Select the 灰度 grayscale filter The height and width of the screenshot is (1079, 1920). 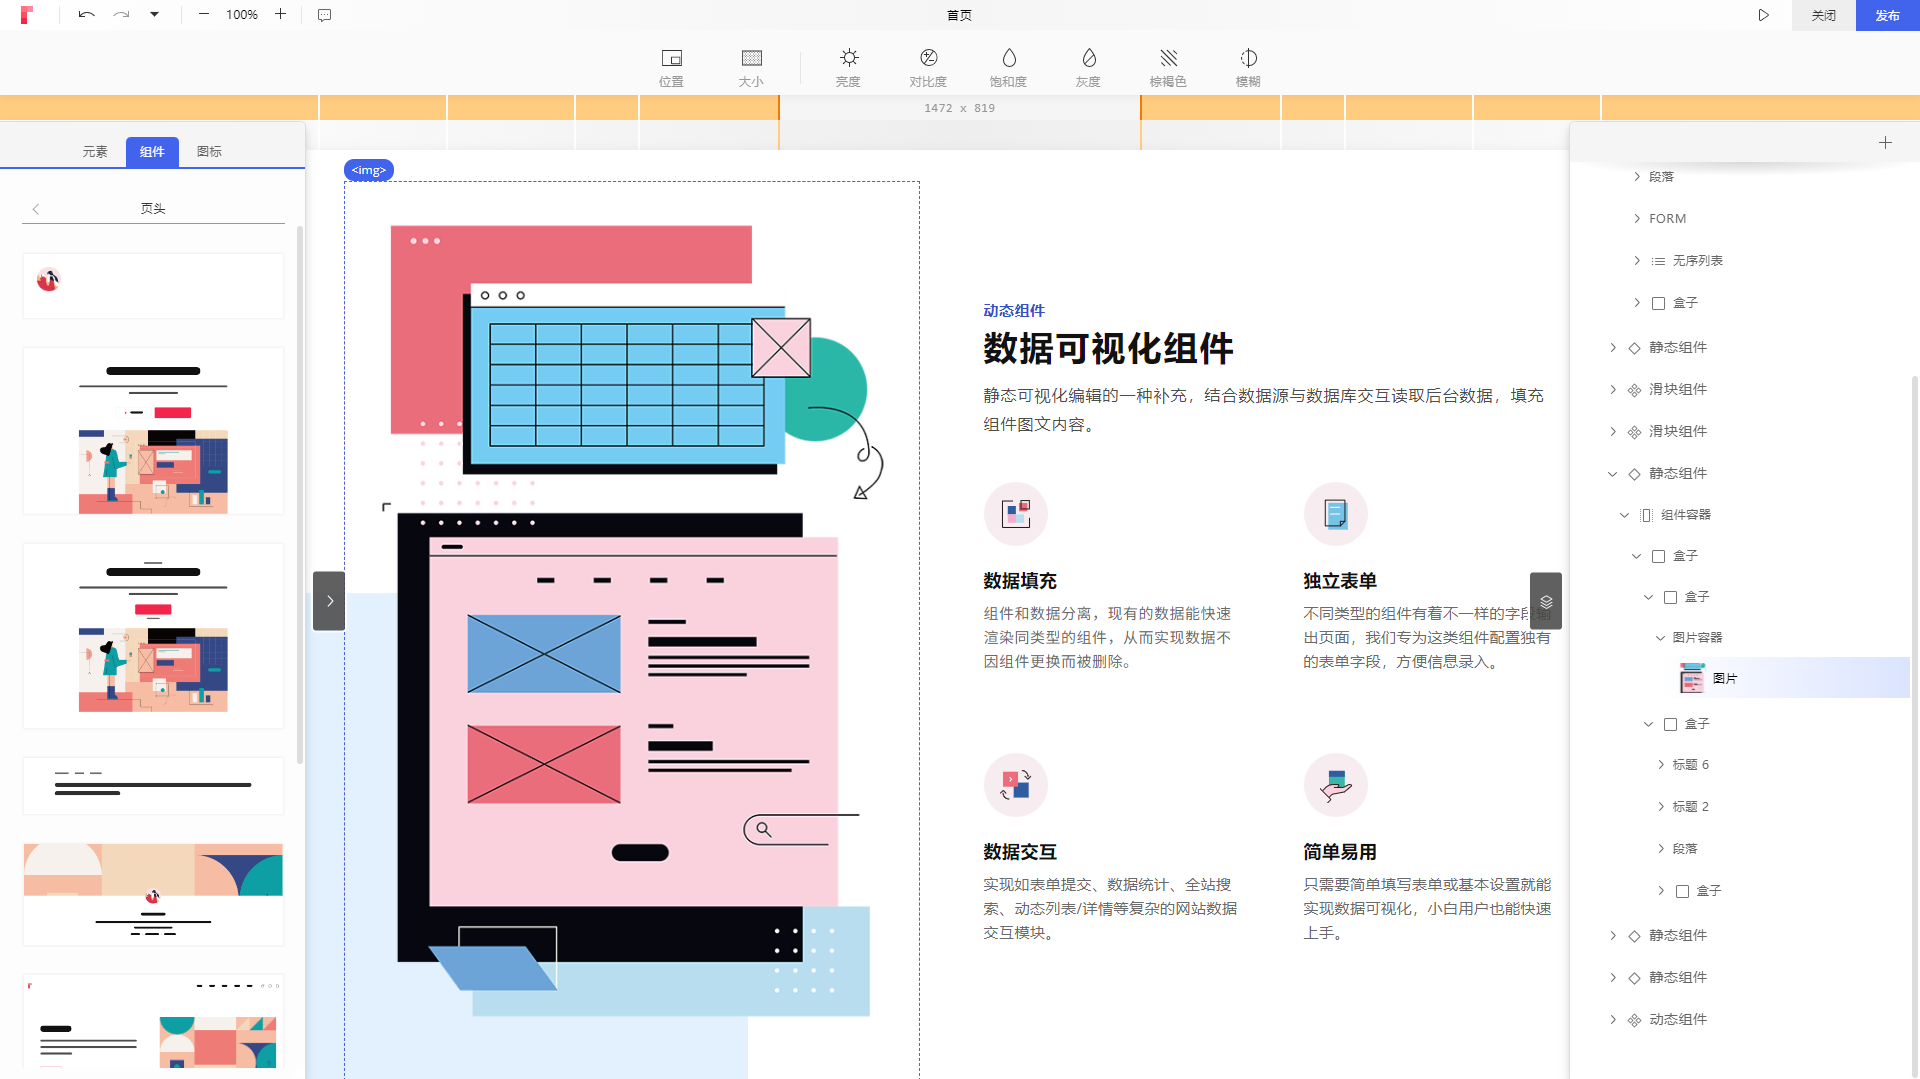tap(1088, 68)
